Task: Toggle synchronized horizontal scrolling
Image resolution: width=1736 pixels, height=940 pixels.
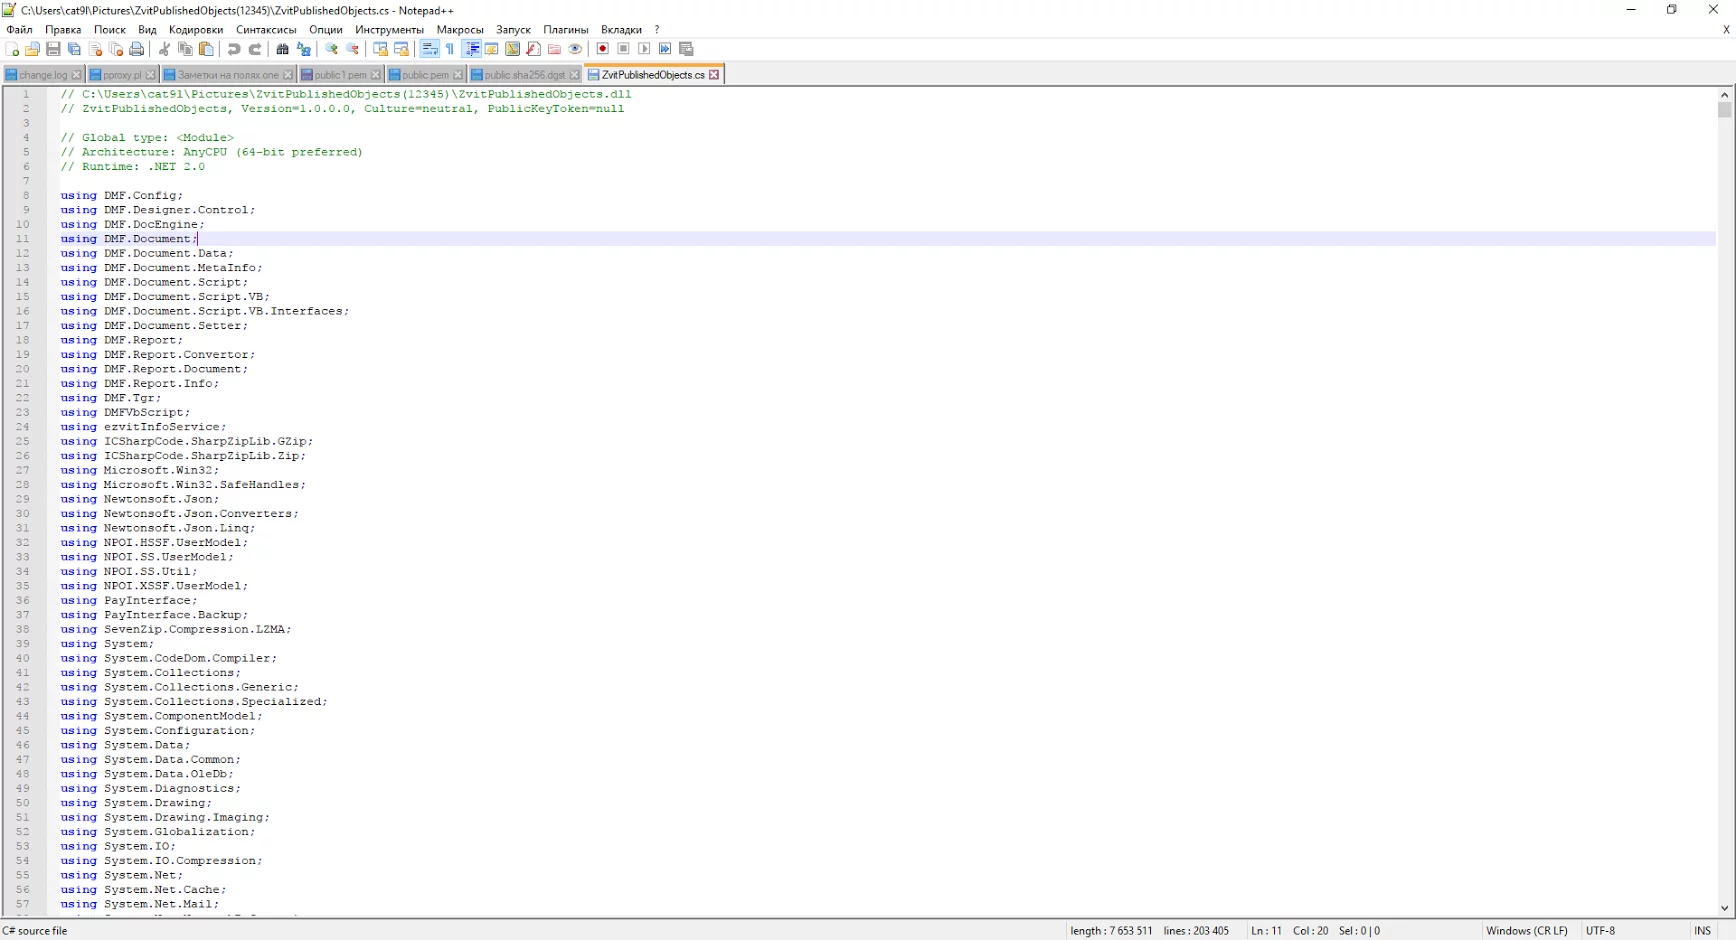Action: click(401, 49)
